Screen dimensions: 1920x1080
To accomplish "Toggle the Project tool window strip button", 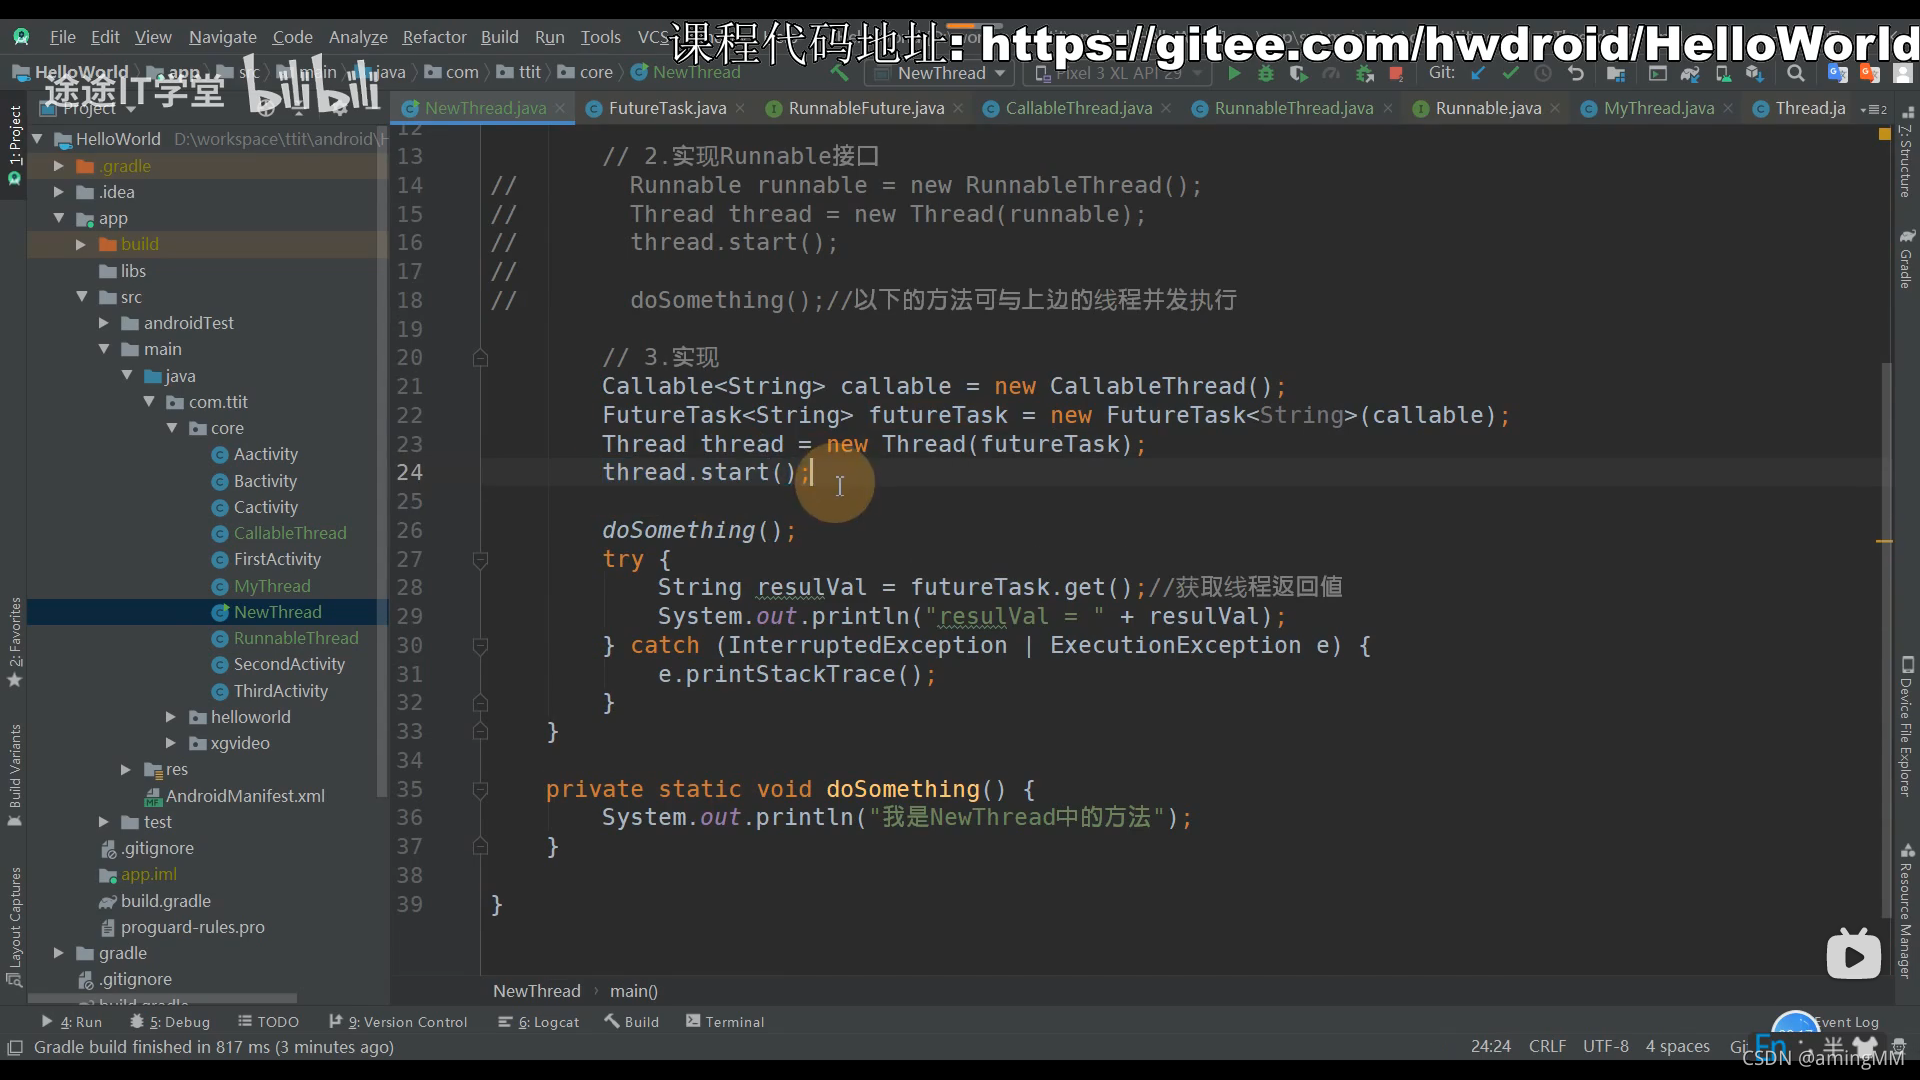I will point(14,146).
